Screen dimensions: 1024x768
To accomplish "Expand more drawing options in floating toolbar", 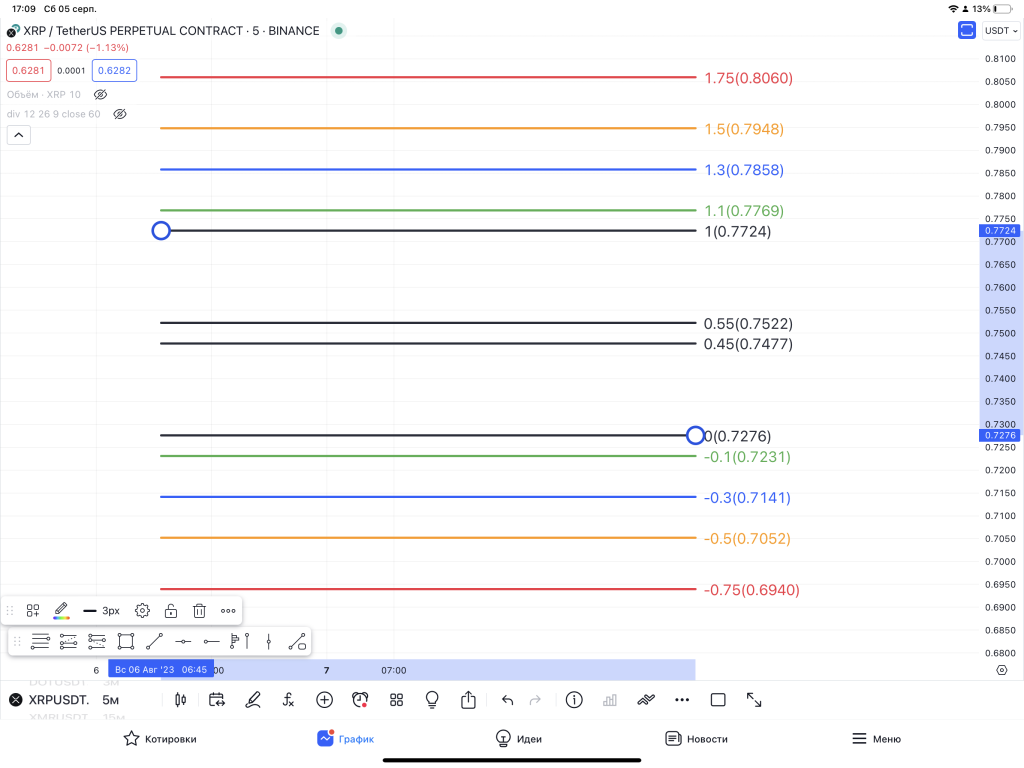I will pyautogui.click(x=228, y=611).
